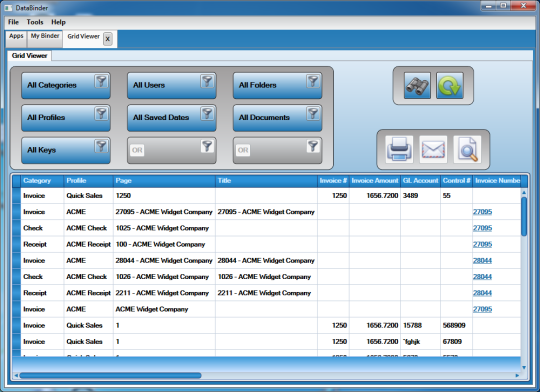Sort by the Title column header
The width and height of the screenshot is (540, 392).
[267, 181]
